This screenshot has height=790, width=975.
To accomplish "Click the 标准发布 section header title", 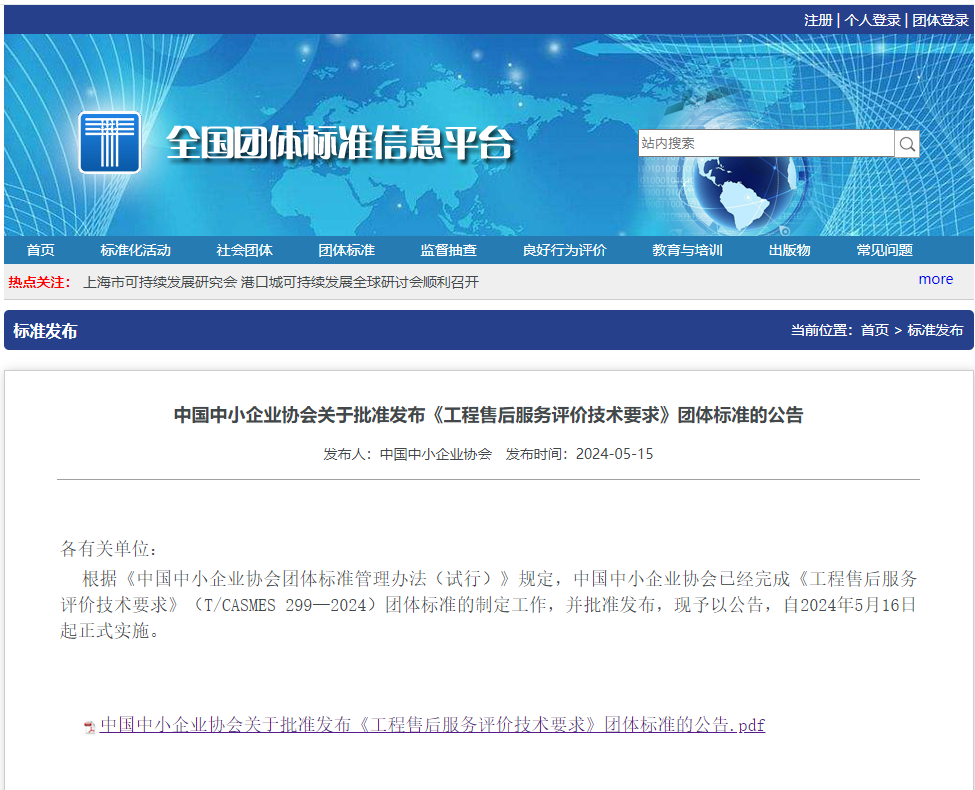I will [45, 331].
